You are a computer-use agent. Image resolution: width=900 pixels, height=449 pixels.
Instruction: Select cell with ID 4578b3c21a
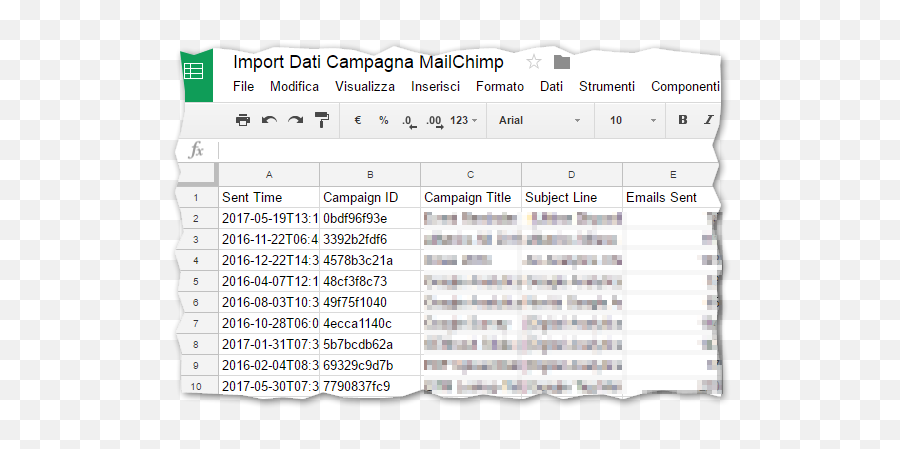point(370,261)
